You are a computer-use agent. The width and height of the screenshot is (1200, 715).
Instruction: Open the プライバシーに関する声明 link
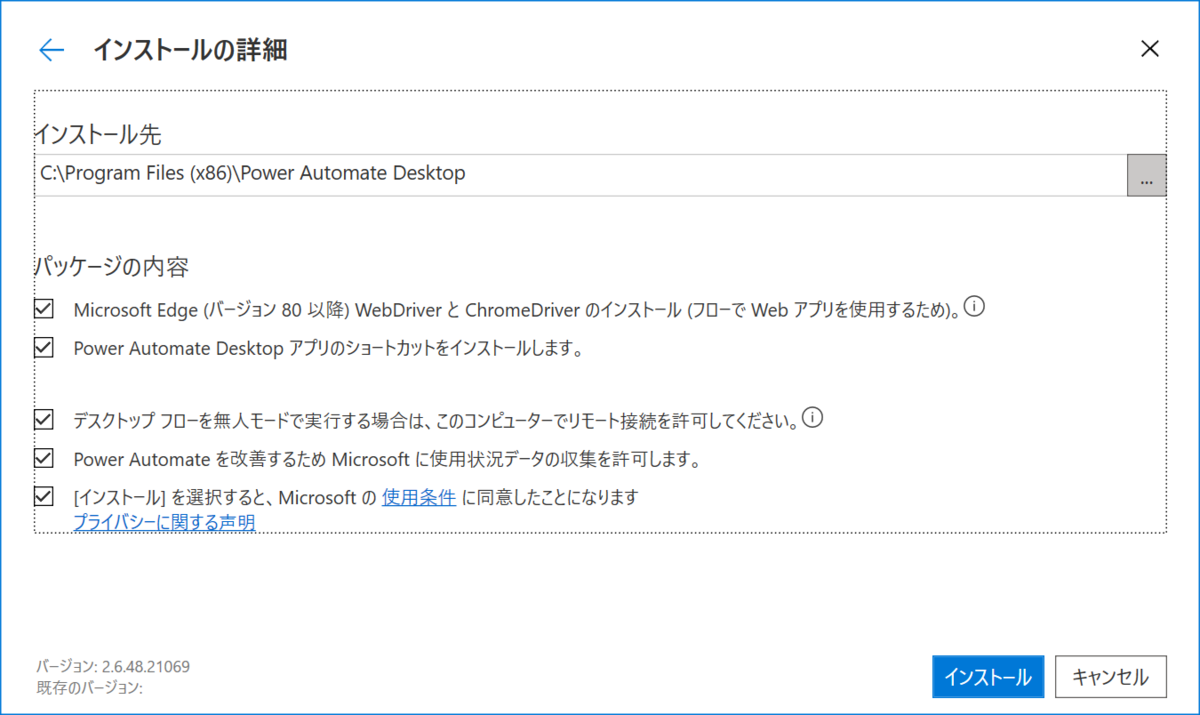pyautogui.click(x=164, y=521)
